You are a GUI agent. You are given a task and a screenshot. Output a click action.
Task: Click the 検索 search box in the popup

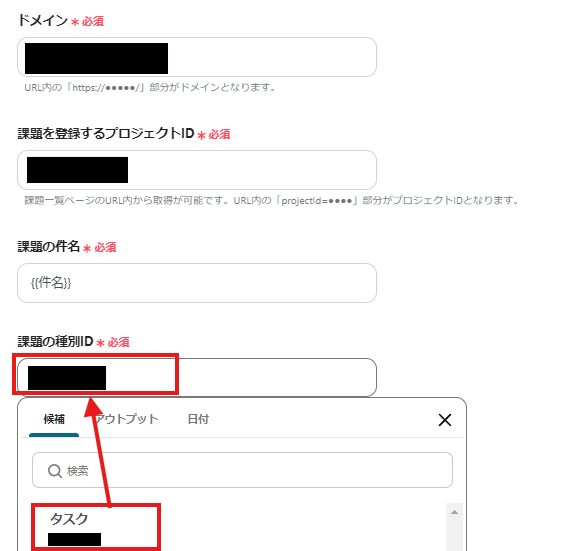[242, 470]
